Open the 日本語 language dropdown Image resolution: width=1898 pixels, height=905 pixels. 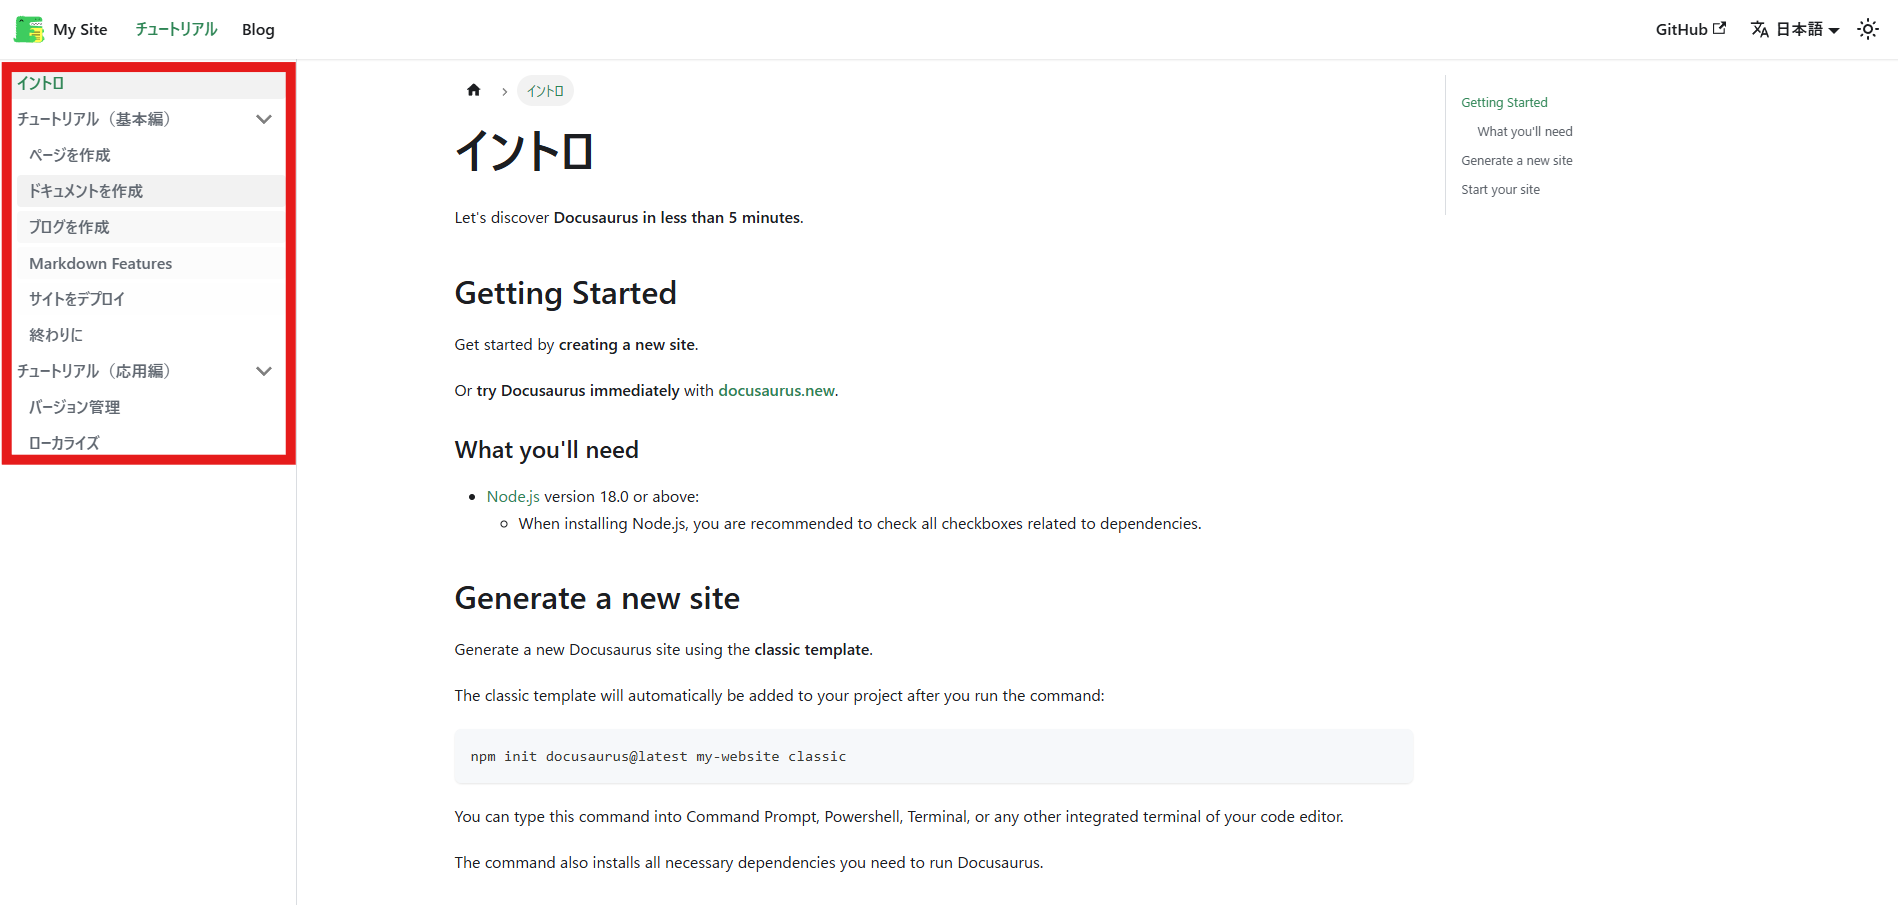coord(1795,30)
